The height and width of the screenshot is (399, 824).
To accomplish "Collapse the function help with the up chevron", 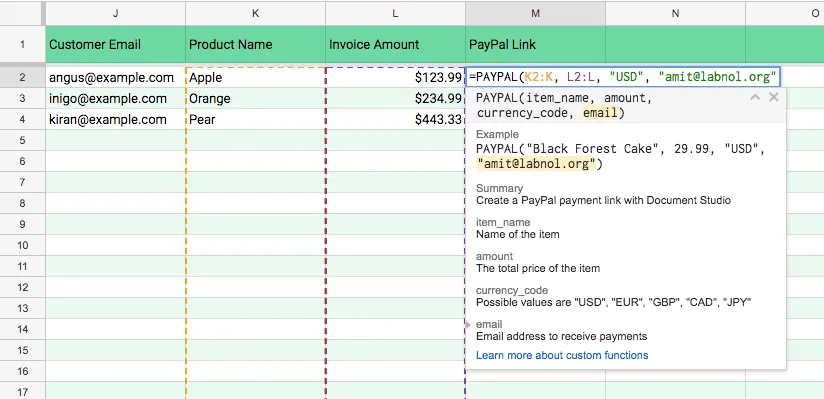I will 755,97.
